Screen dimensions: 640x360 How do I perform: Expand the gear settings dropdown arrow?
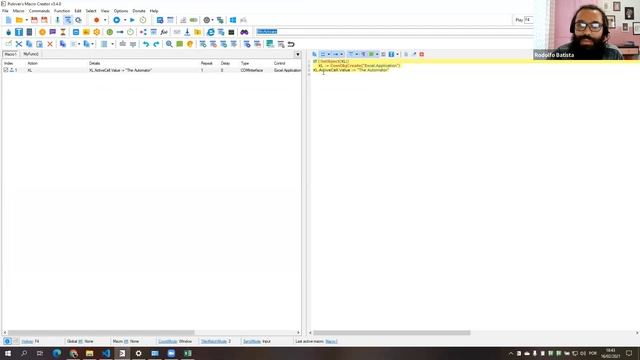212,20
